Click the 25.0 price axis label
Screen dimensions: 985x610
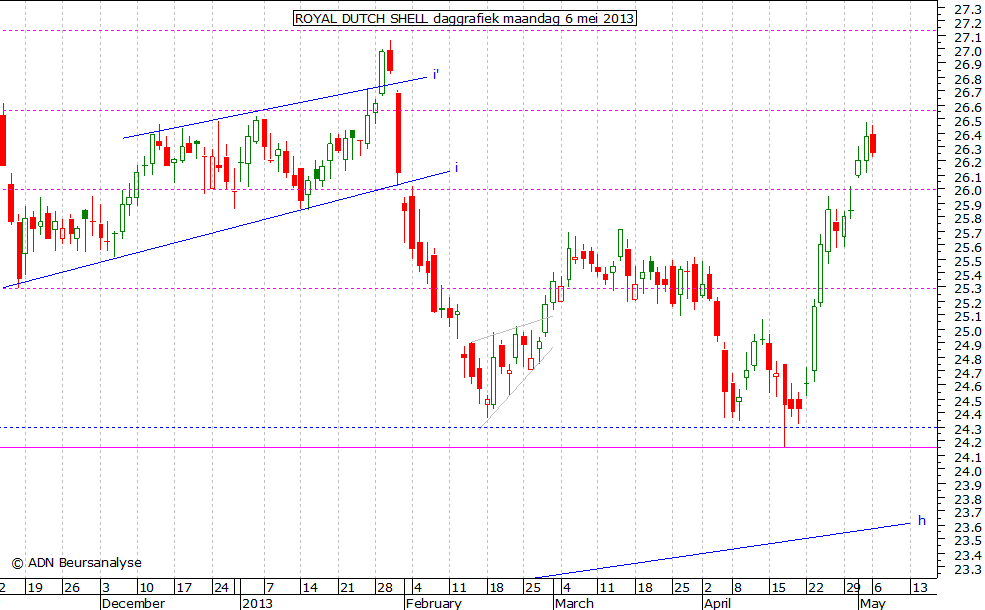coord(967,332)
